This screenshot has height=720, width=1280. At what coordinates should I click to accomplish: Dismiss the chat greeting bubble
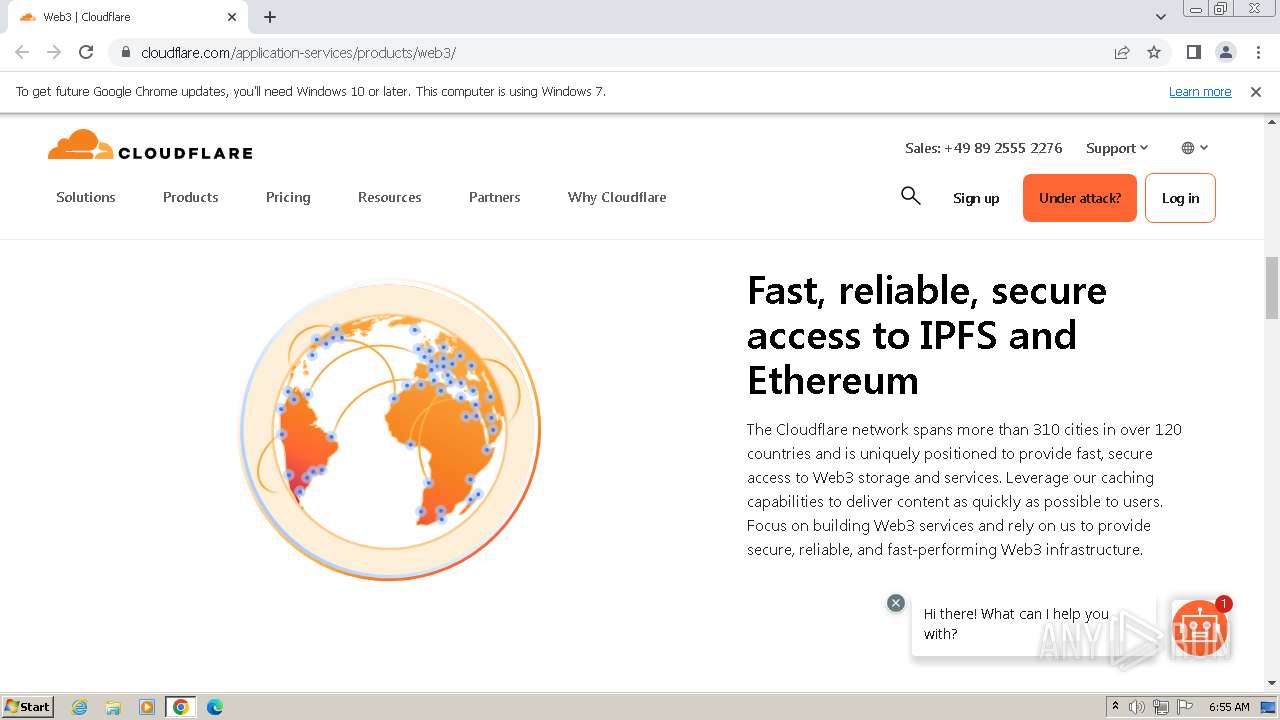(896, 603)
